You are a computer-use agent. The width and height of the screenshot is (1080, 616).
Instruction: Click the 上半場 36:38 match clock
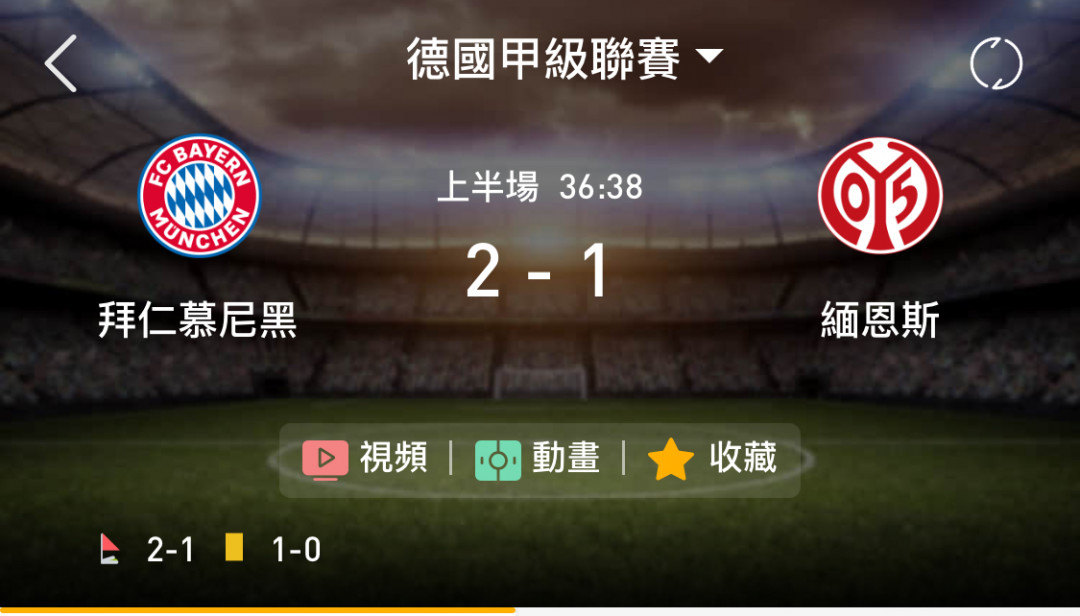click(540, 187)
